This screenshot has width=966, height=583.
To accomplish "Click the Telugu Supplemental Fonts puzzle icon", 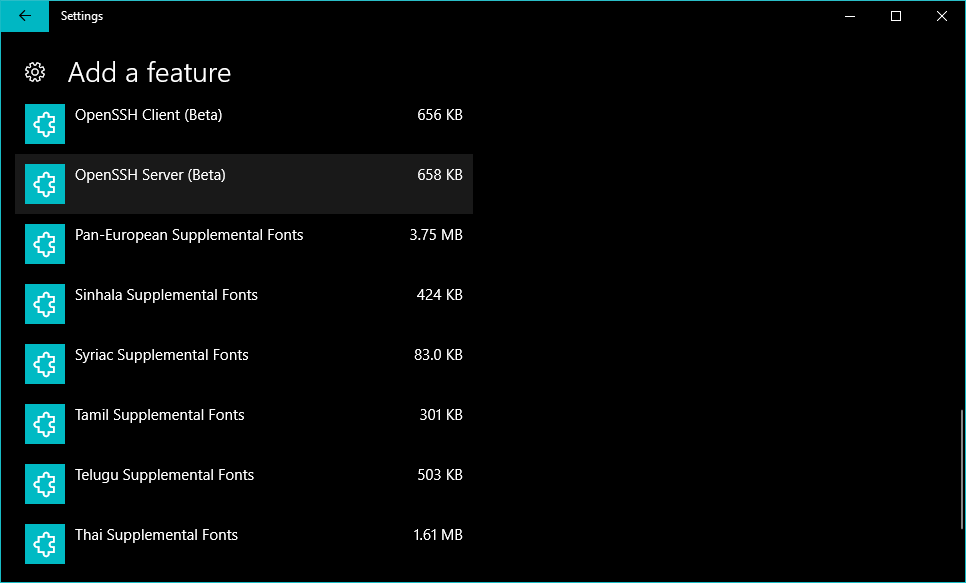I will tap(45, 484).
